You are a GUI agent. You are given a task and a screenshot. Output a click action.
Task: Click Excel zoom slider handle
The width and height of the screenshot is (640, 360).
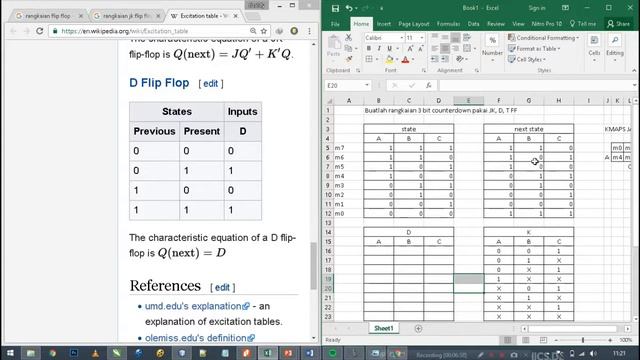tap(583, 340)
